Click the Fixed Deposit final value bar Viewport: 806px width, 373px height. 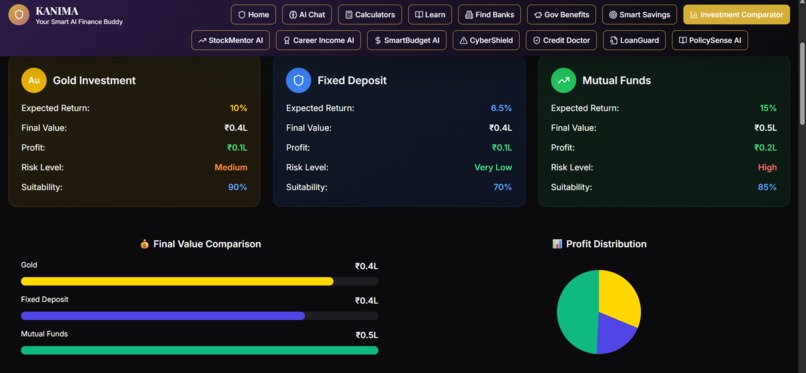click(199, 316)
